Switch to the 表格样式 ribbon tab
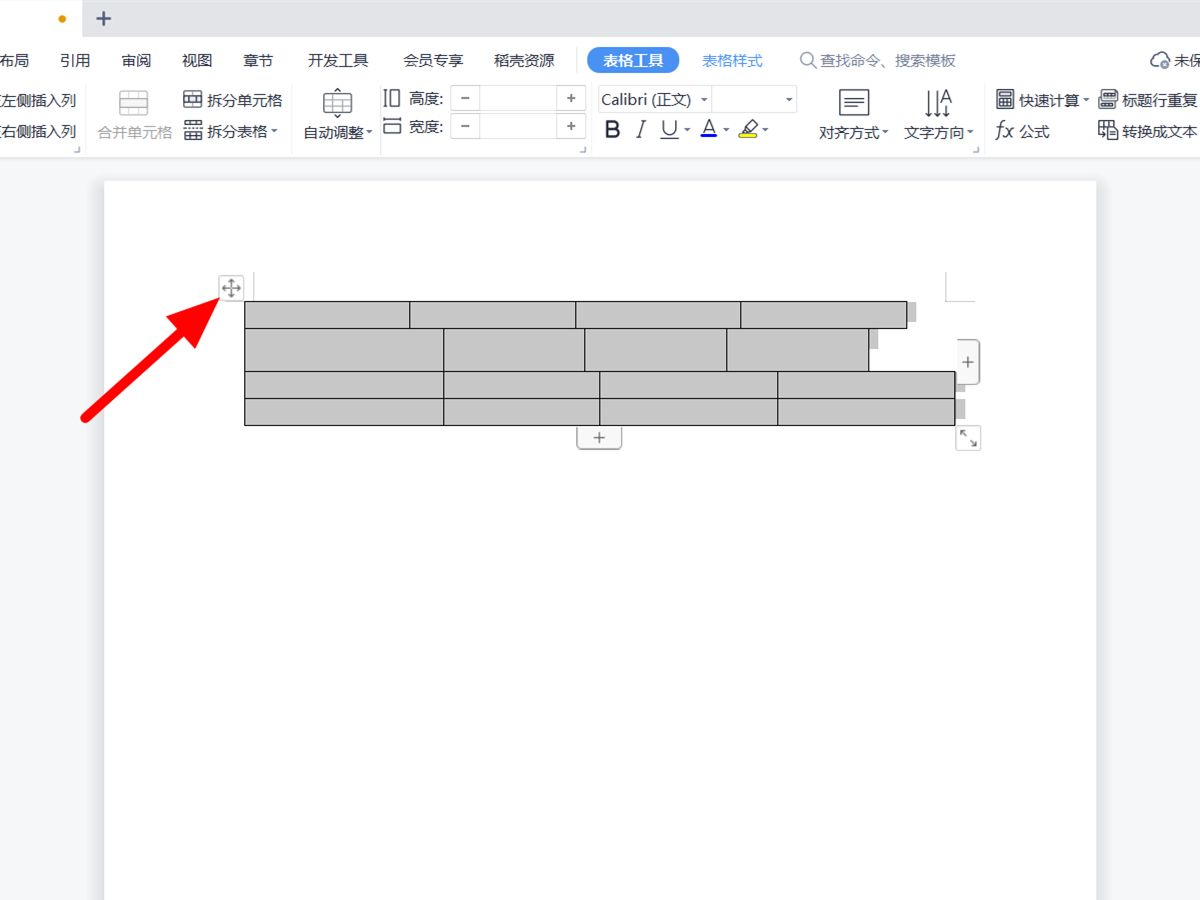The width and height of the screenshot is (1200, 900). click(732, 60)
